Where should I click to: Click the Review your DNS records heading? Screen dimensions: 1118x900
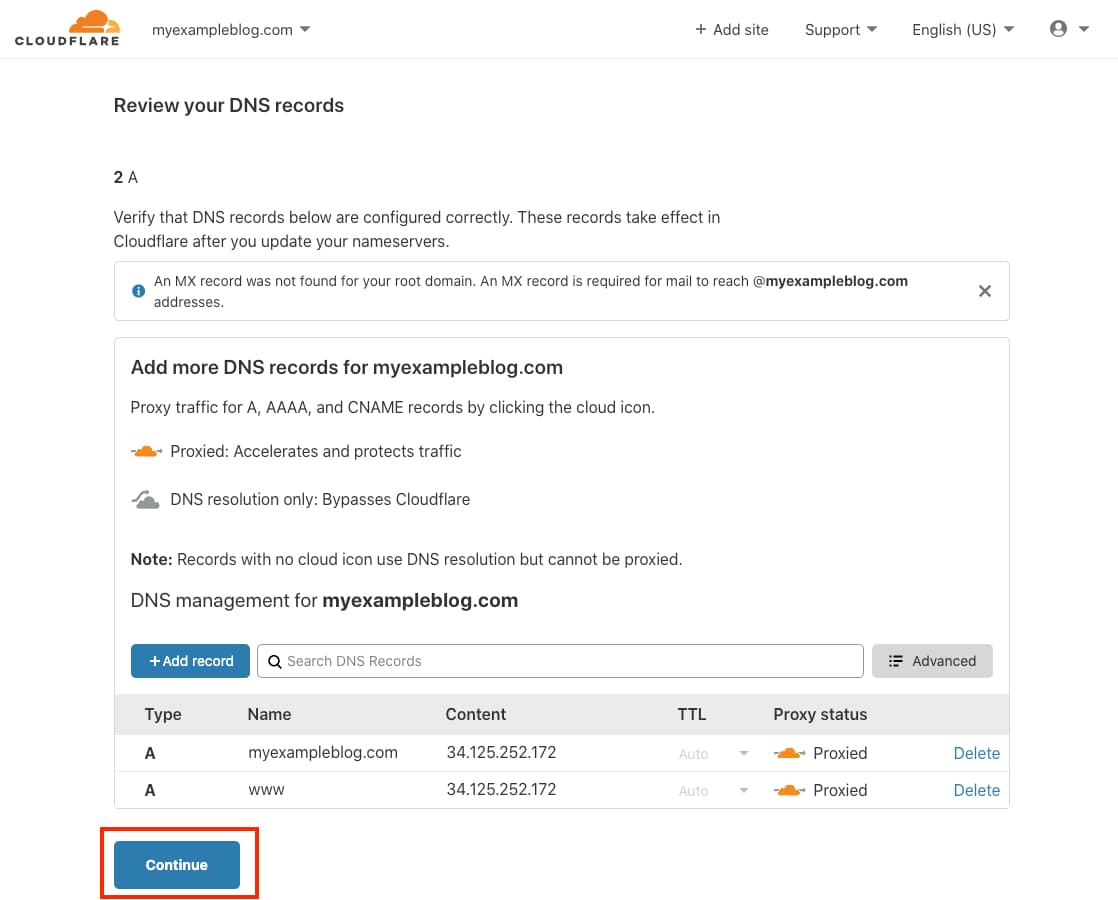pyautogui.click(x=229, y=106)
